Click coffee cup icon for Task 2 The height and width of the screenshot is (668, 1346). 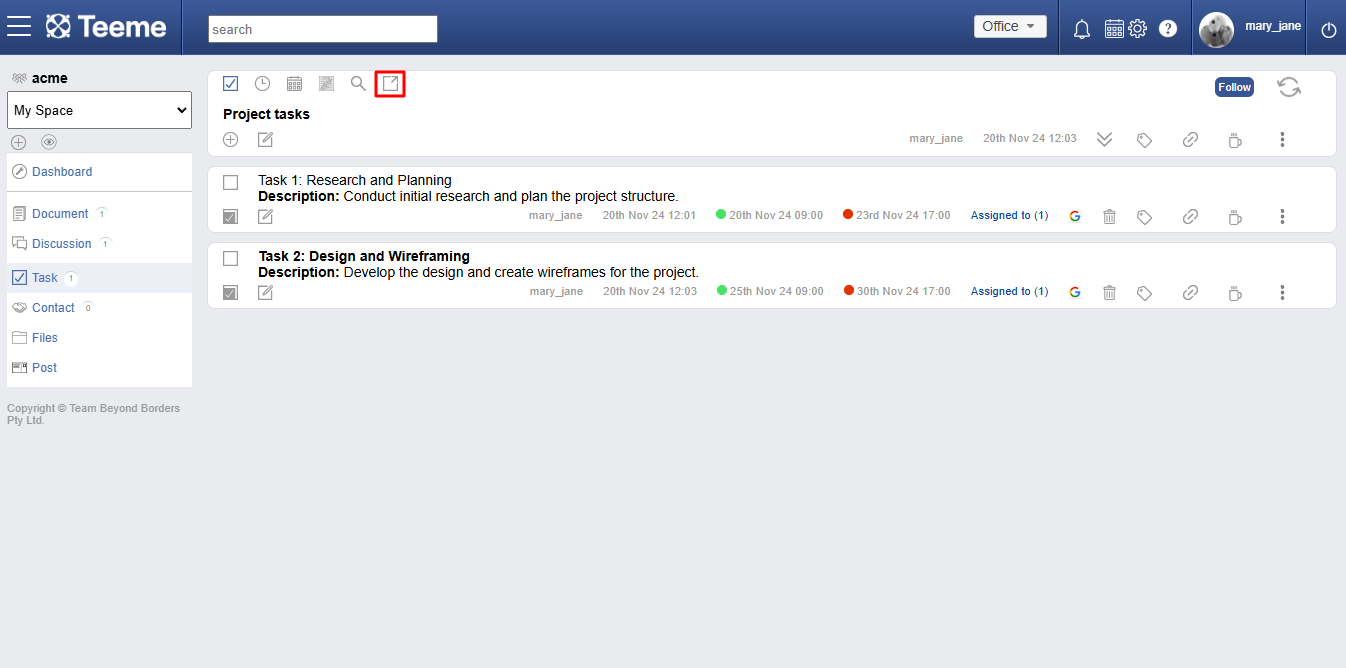coord(1235,292)
